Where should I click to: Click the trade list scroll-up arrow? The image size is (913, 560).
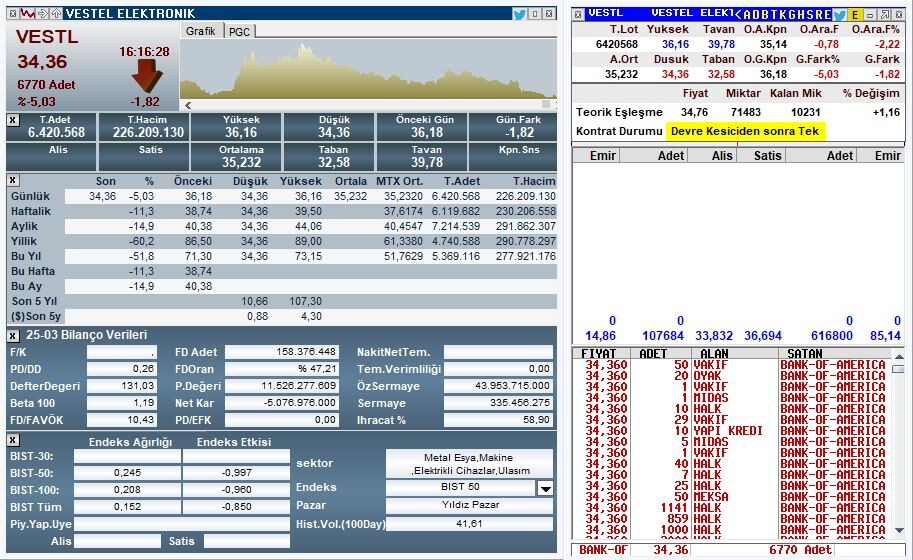[x=899, y=356]
